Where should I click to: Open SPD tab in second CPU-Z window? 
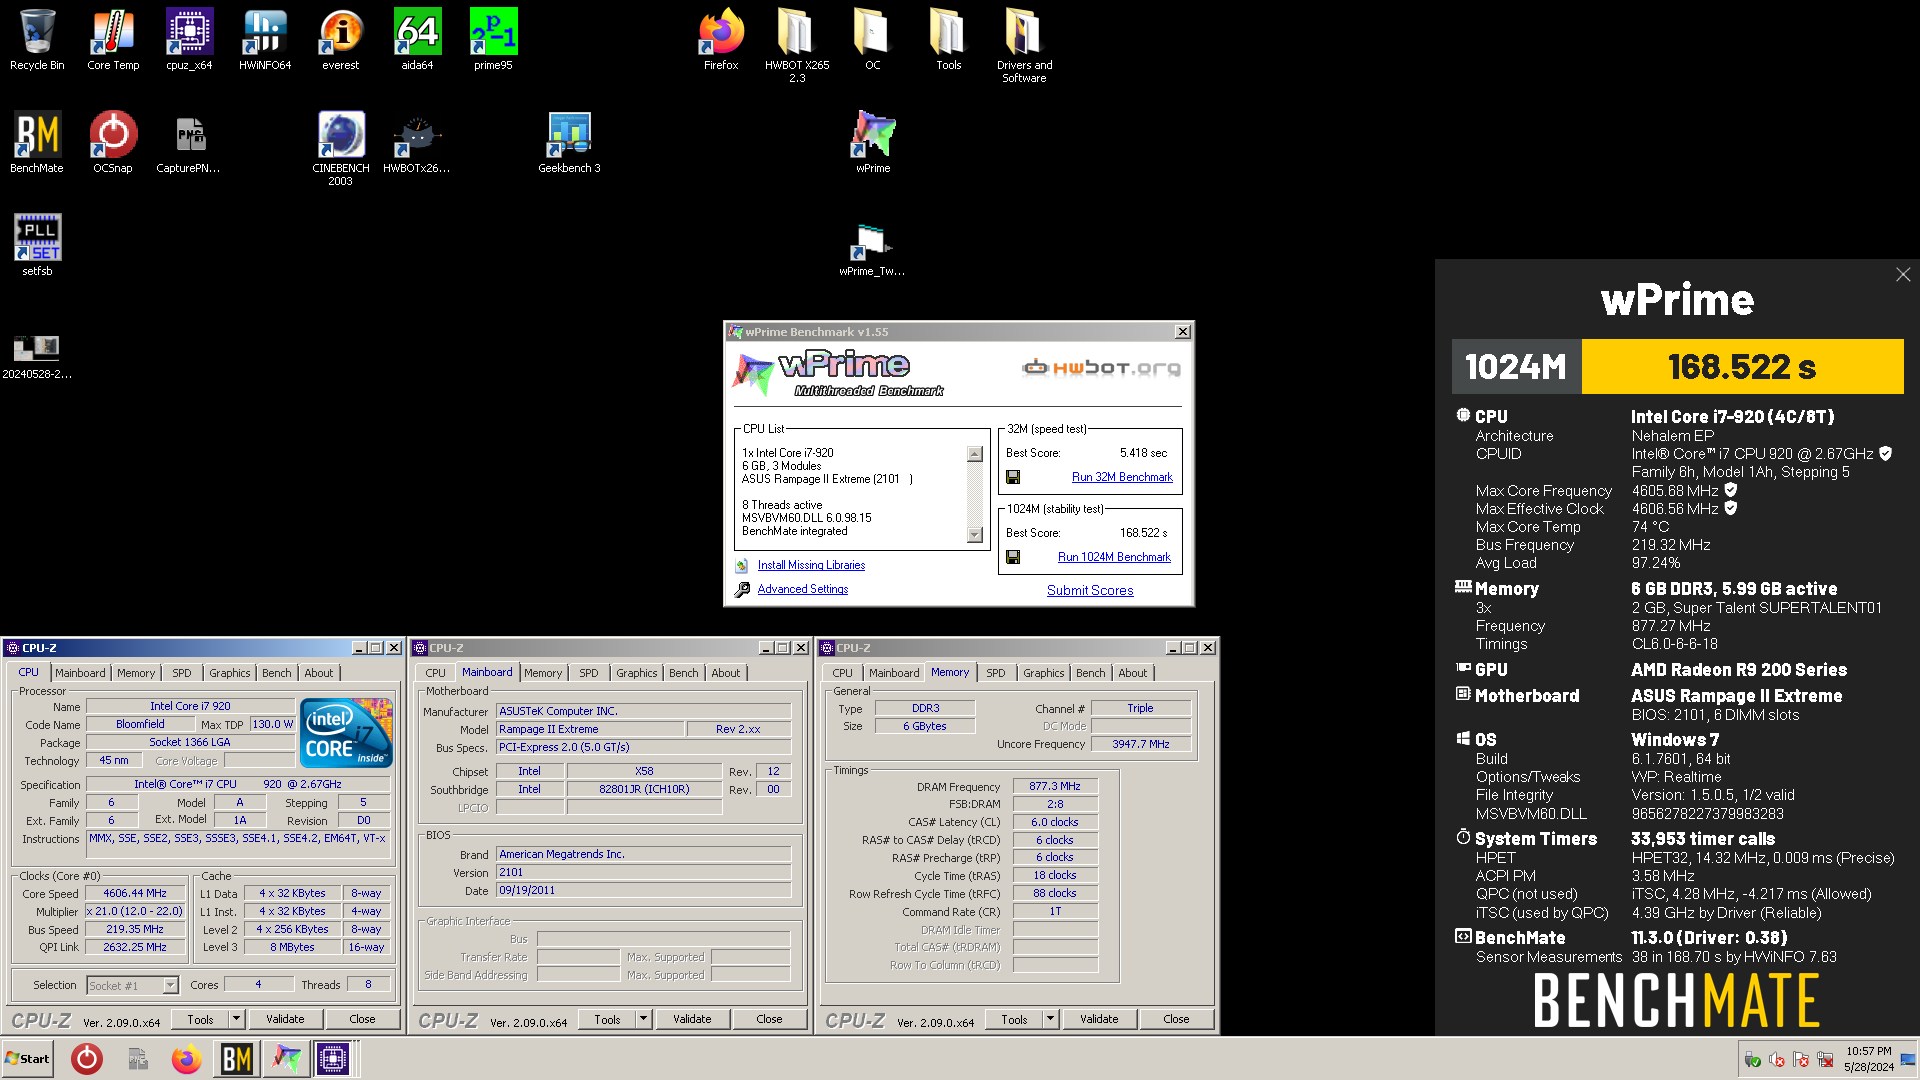coord(589,673)
